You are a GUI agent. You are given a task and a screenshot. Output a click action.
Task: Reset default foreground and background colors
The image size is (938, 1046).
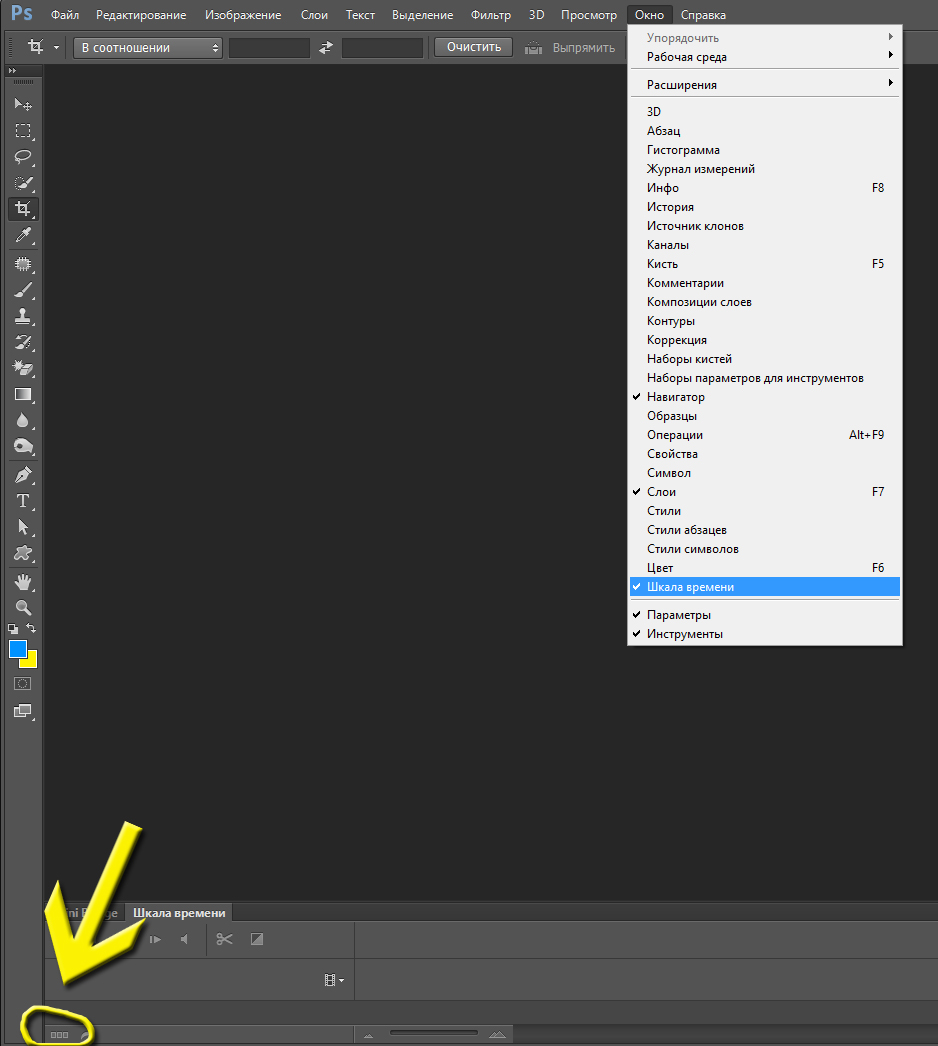click(x=13, y=628)
